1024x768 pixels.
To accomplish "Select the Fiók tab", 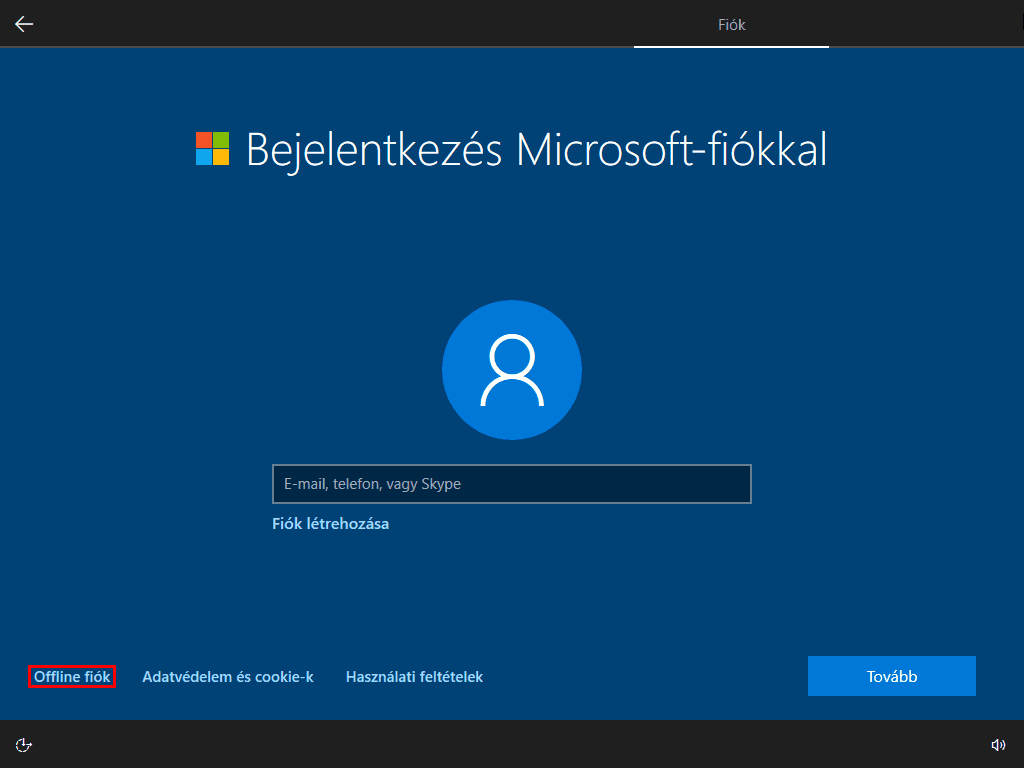I will 731,24.
